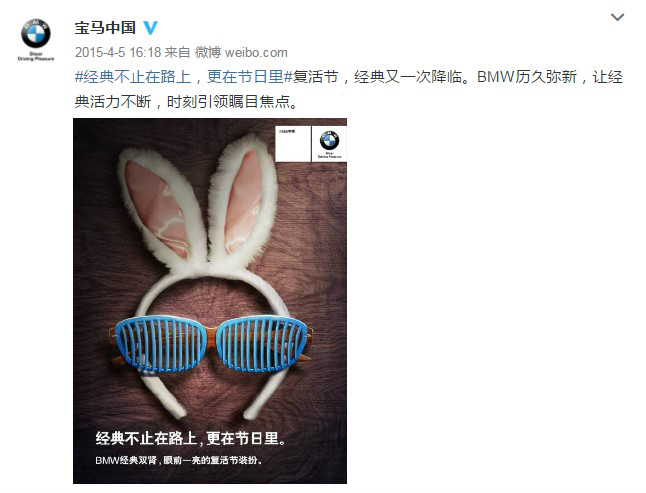Expand the post options chevron menu
The width and height of the screenshot is (646, 493).
617,17
